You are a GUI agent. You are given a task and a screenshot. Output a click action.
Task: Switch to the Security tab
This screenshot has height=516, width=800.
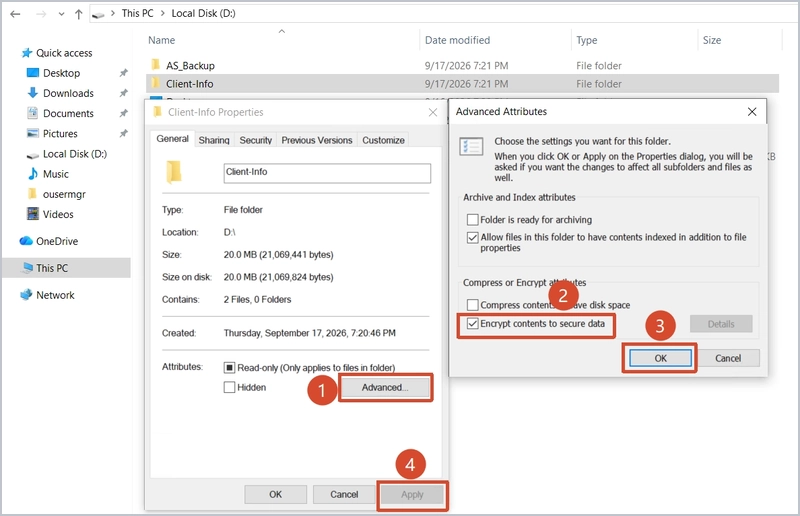[x=256, y=140]
